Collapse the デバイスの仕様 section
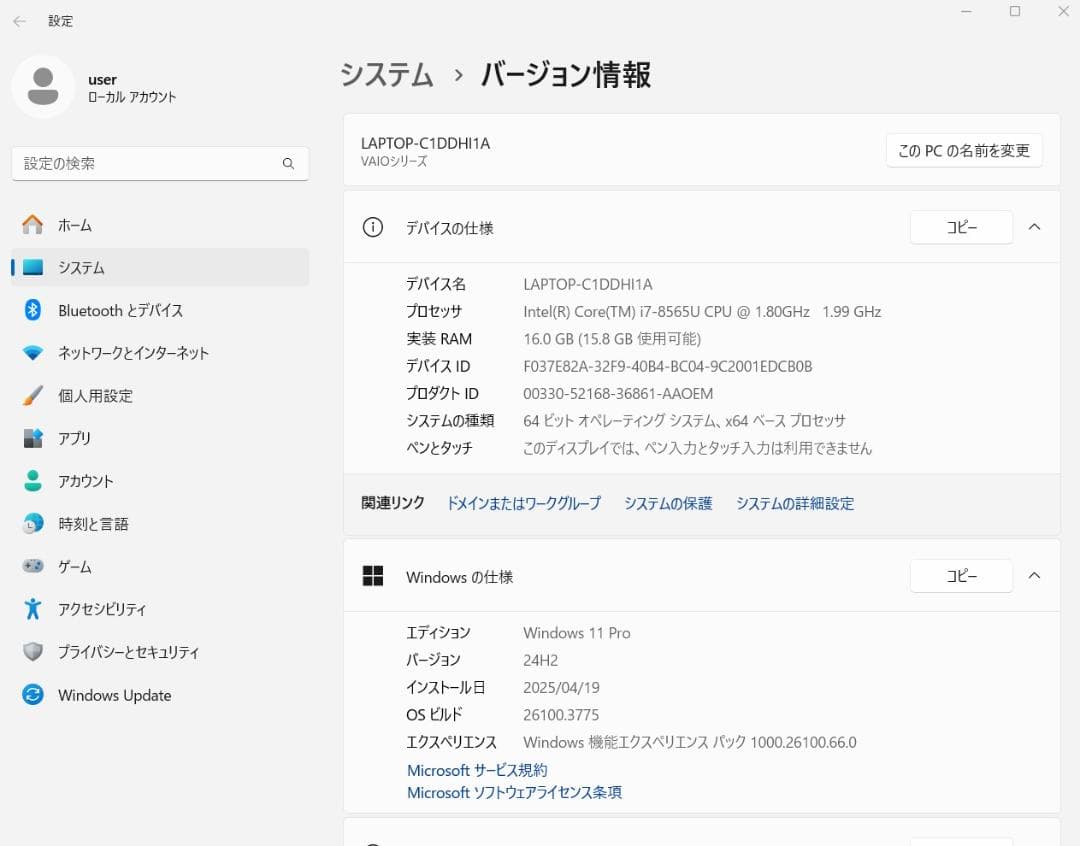Image resolution: width=1080 pixels, height=846 pixels. pyautogui.click(x=1035, y=227)
